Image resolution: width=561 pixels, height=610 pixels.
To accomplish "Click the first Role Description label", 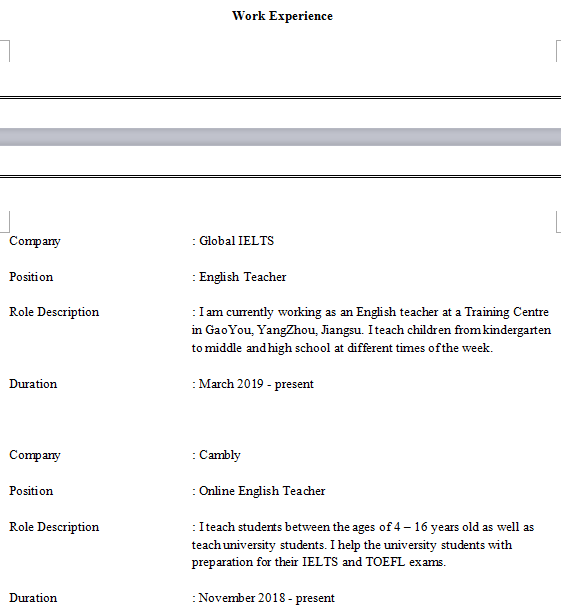I will [x=54, y=312].
